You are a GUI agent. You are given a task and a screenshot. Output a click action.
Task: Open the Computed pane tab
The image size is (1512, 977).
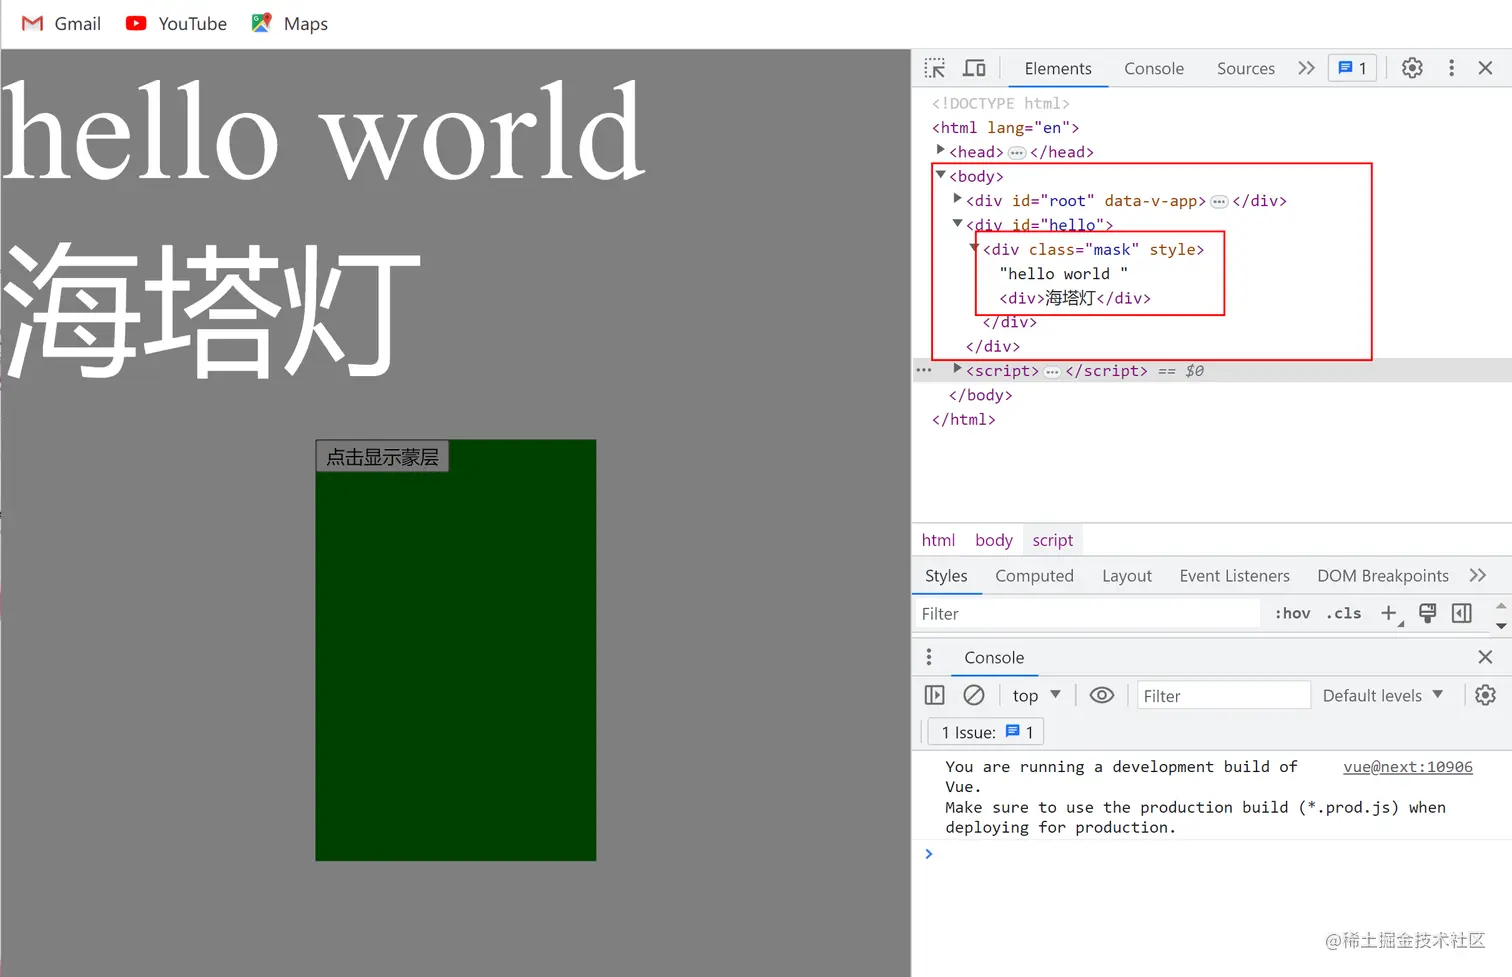[1034, 576]
